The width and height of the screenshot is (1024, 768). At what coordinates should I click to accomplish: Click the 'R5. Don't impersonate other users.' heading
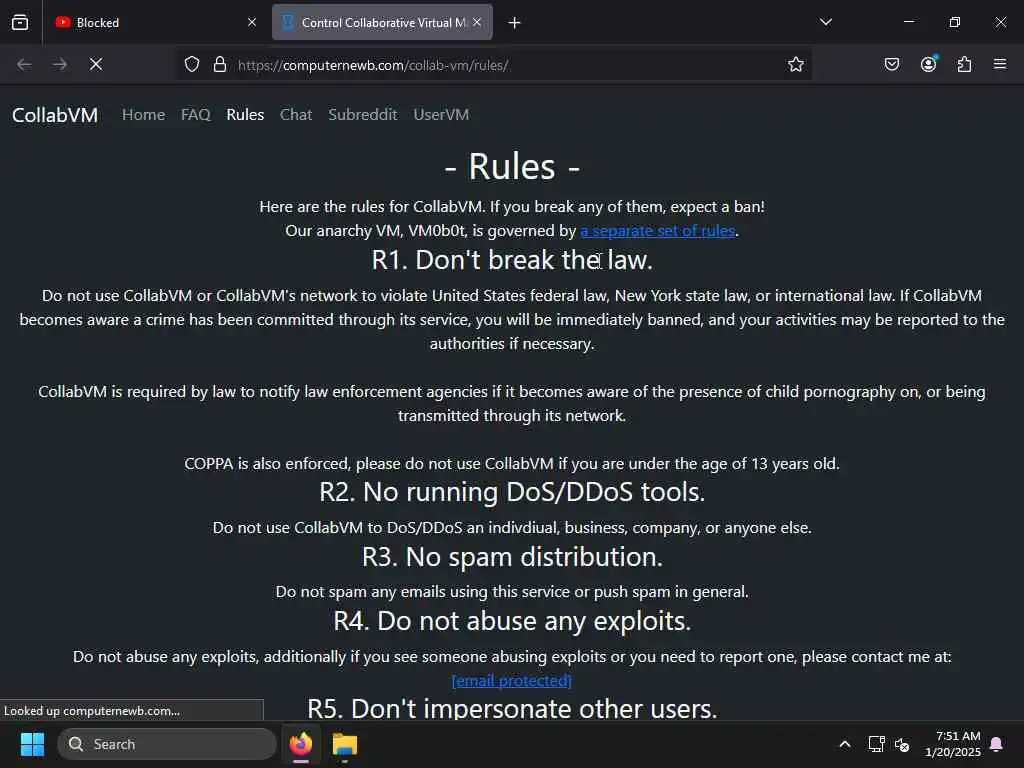pos(512,709)
